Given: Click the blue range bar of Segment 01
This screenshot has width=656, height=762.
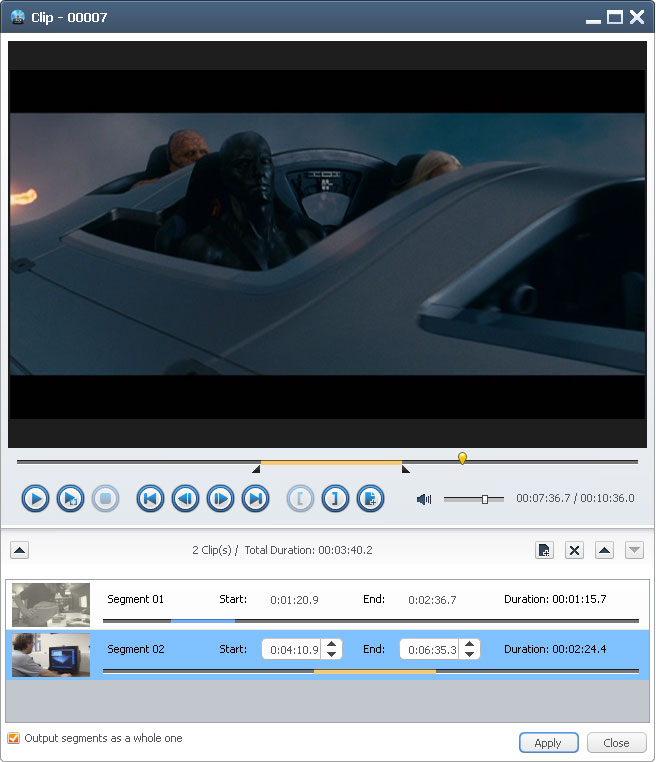Looking at the screenshot, I should tap(203, 621).
